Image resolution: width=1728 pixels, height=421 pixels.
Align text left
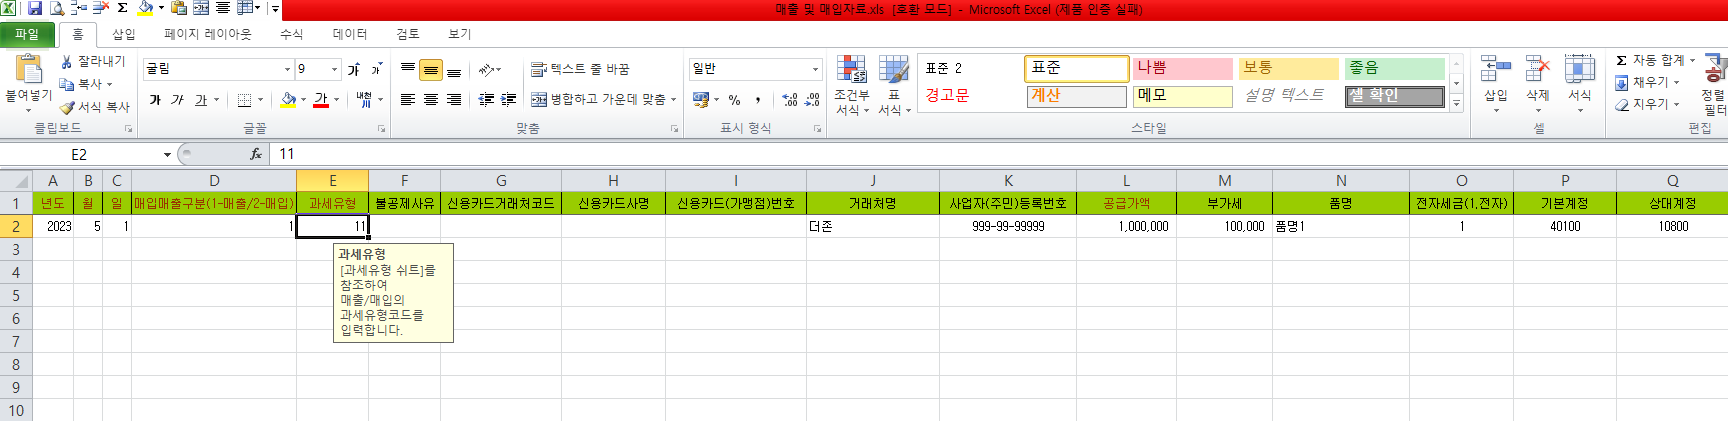(x=408, y=100)
